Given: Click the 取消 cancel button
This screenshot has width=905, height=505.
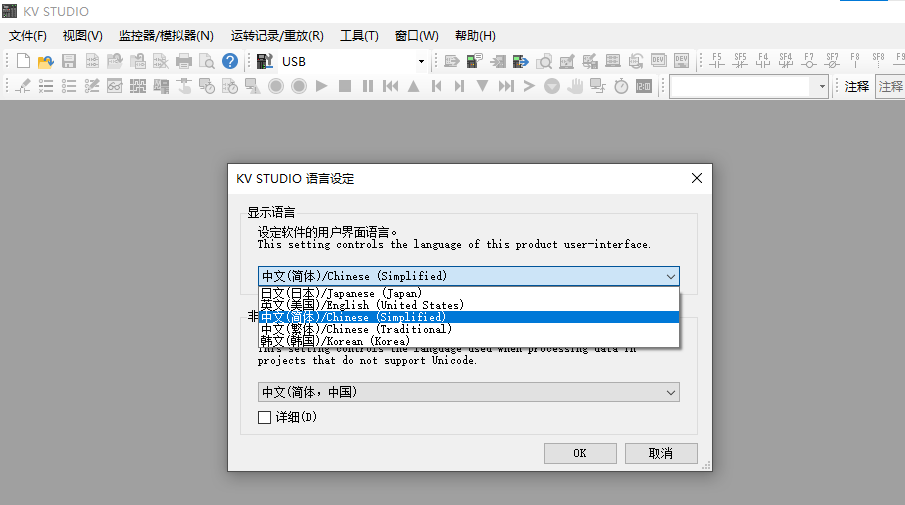Looking at the screenshot, I should 661,453.
